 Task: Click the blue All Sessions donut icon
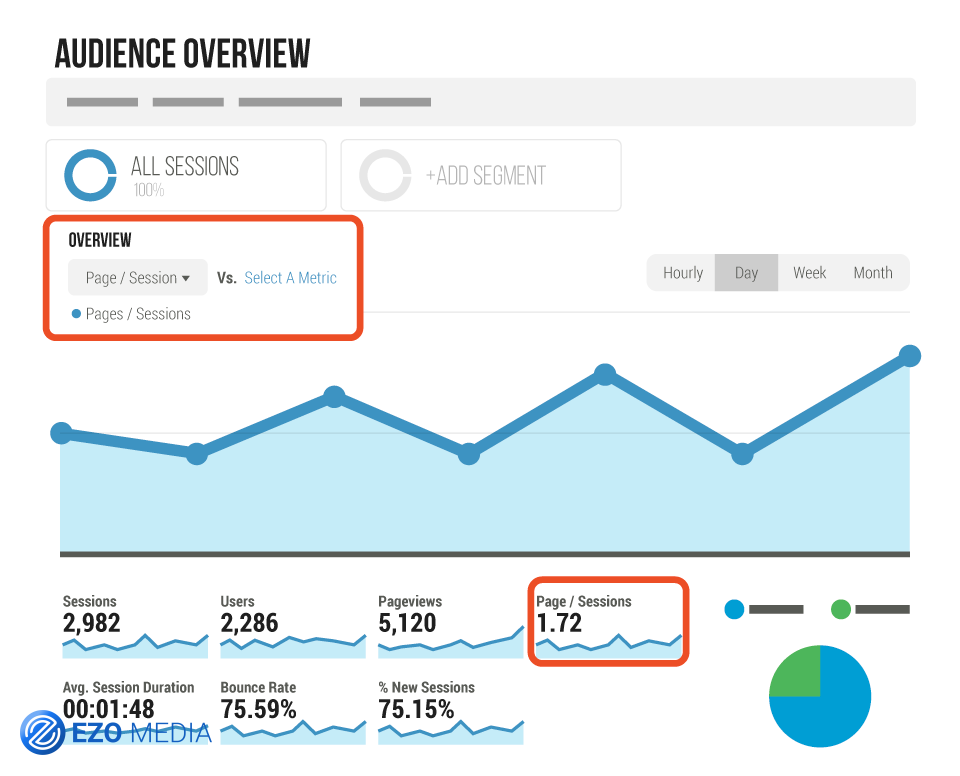(x=91, y=175)
